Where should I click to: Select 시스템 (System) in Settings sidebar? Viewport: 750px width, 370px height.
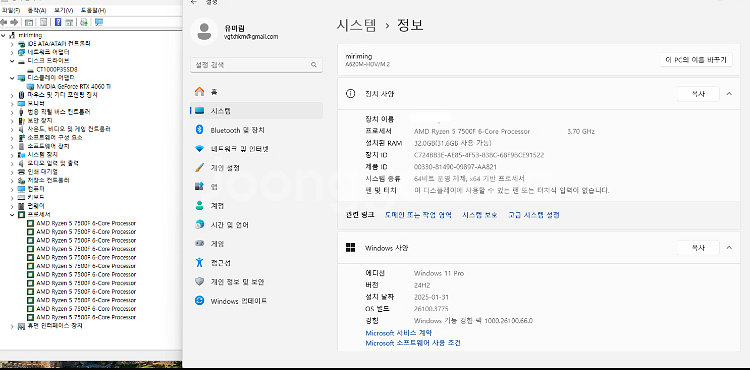click(x=256, y=110)
